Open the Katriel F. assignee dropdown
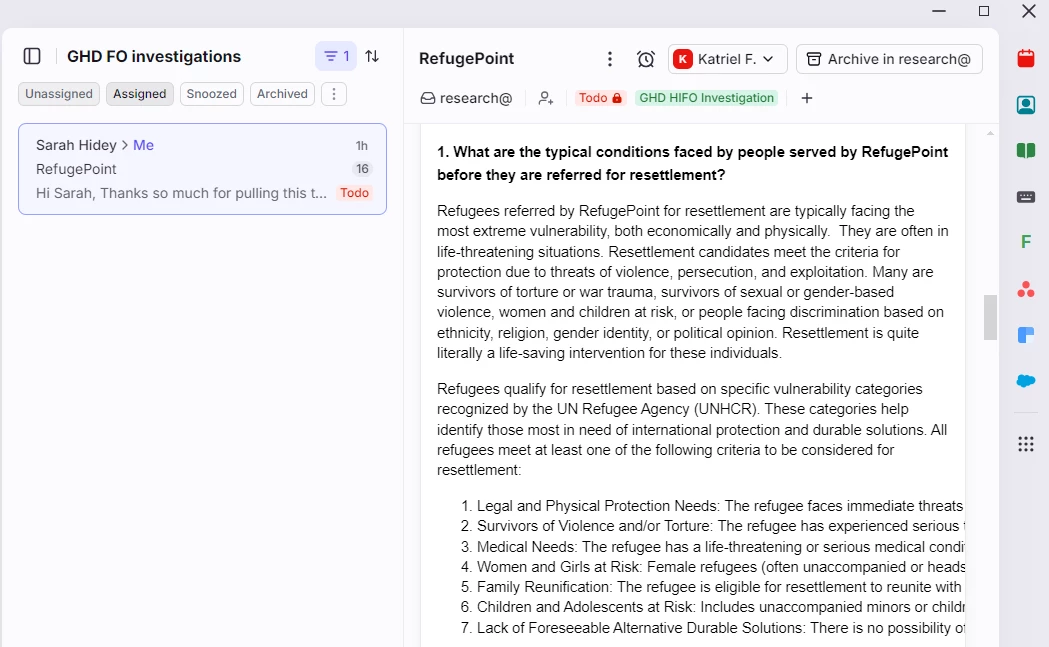Screen dimensions: 1049x647 tap(727, 59)
